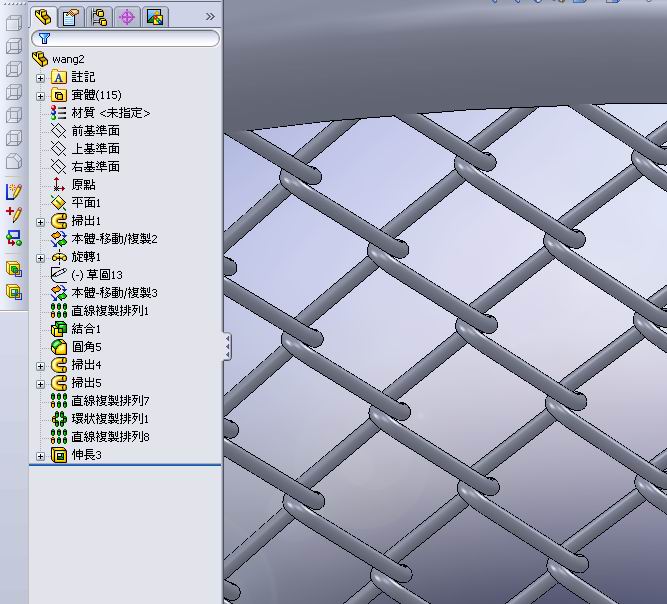The width and height of the screenshot is (667, 604).
Task: Select the 掃出5 sweep icon
Action: 59,383
